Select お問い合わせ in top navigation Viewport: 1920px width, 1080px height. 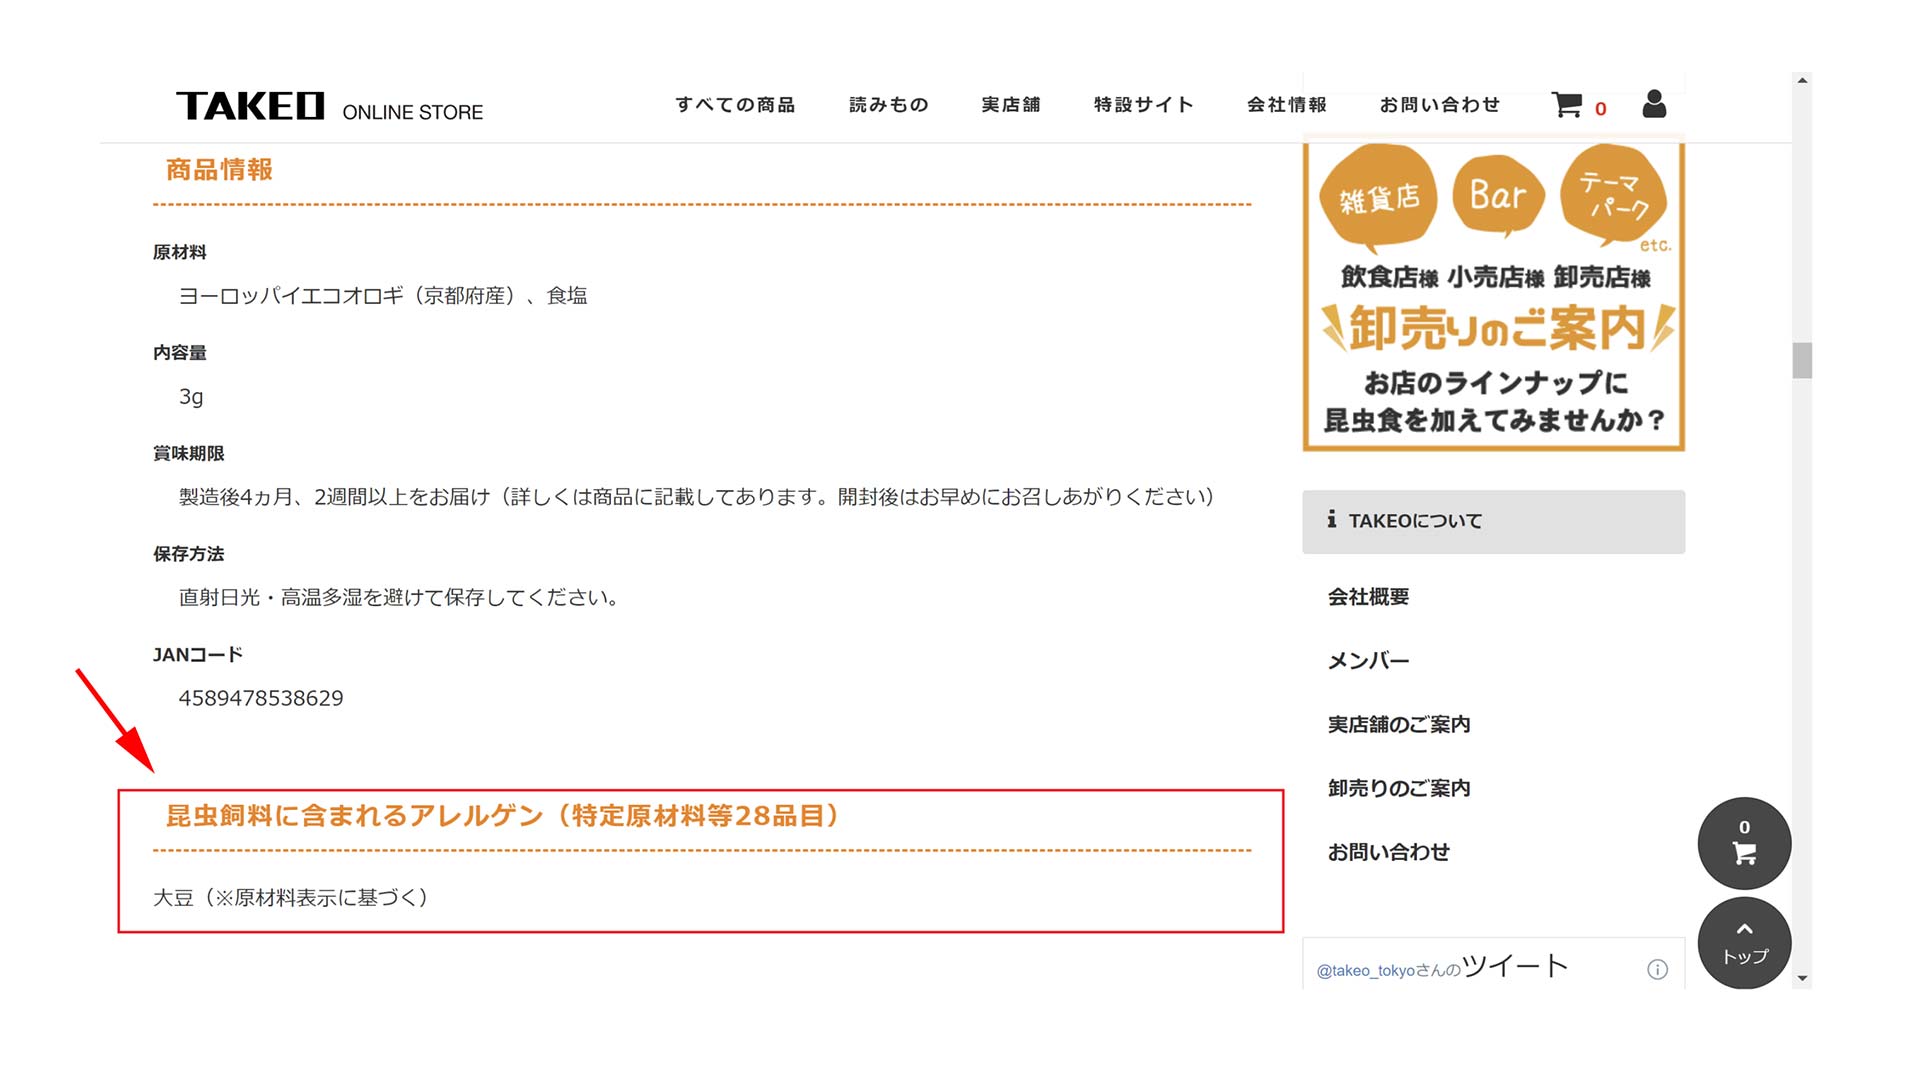(1439, 105)
